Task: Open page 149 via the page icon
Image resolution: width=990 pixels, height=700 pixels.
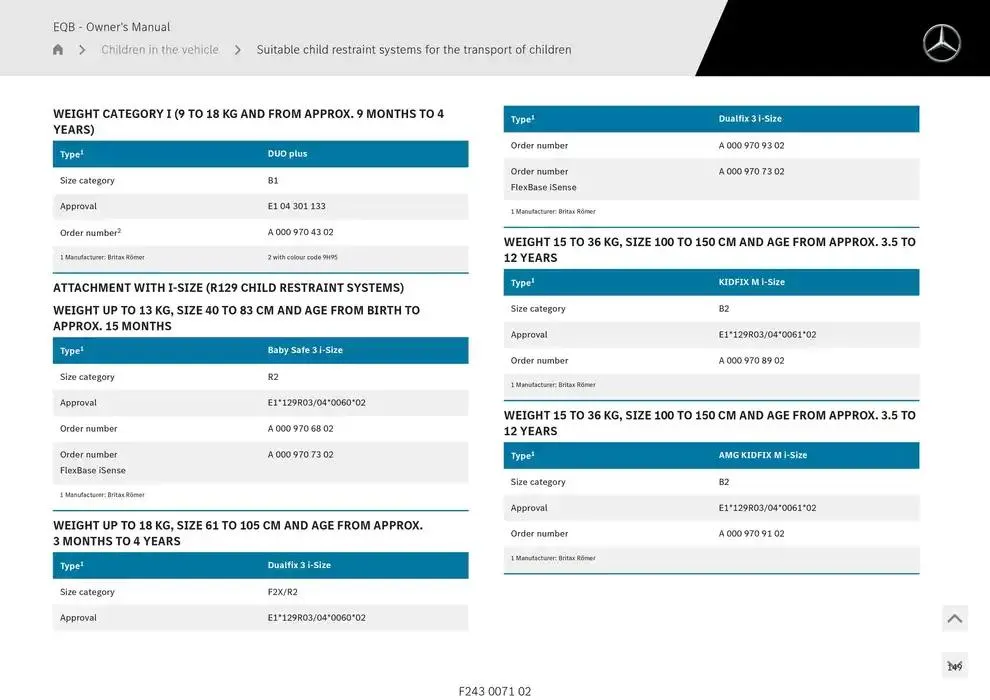Action: click(x=954, y=664)
